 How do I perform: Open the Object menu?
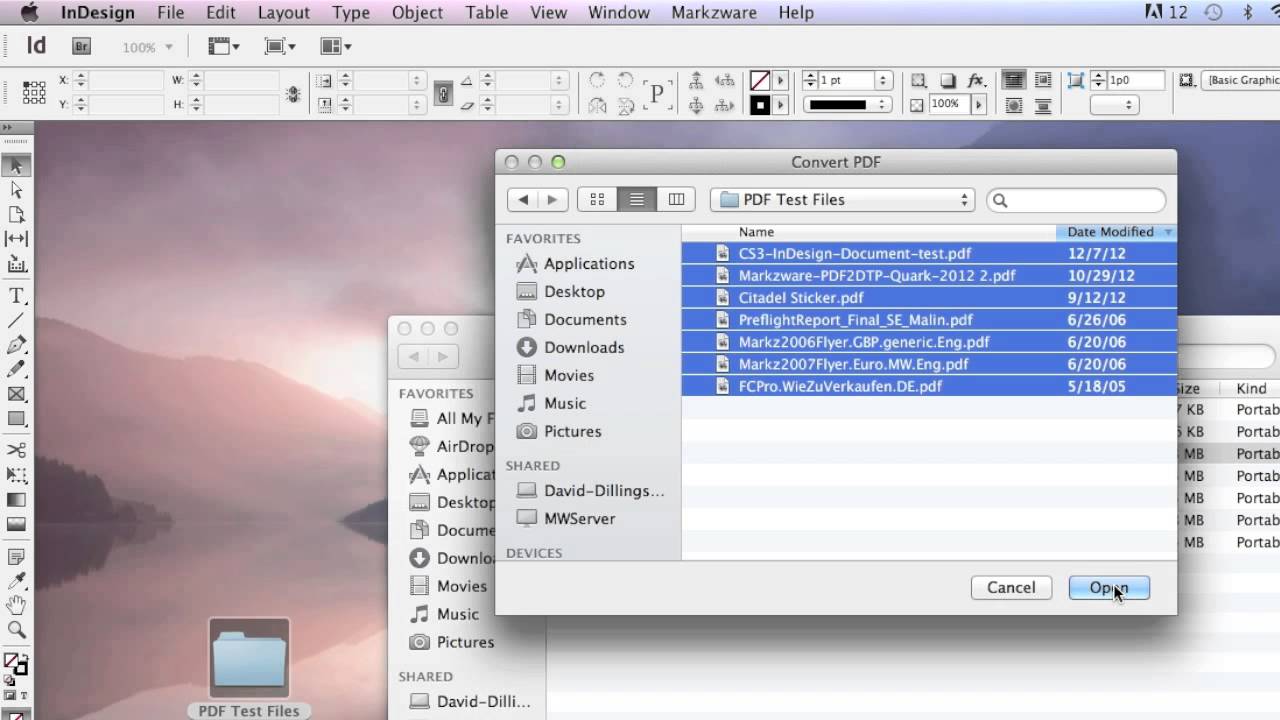pos(417,13)
